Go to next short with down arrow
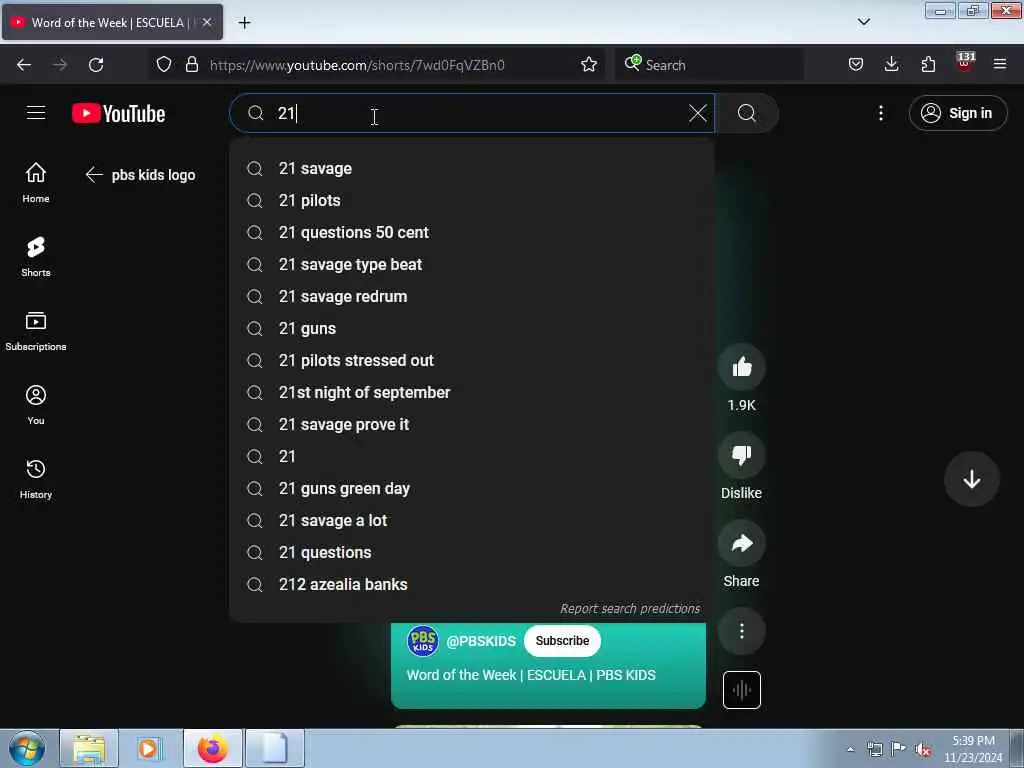 tap(971, 479)
